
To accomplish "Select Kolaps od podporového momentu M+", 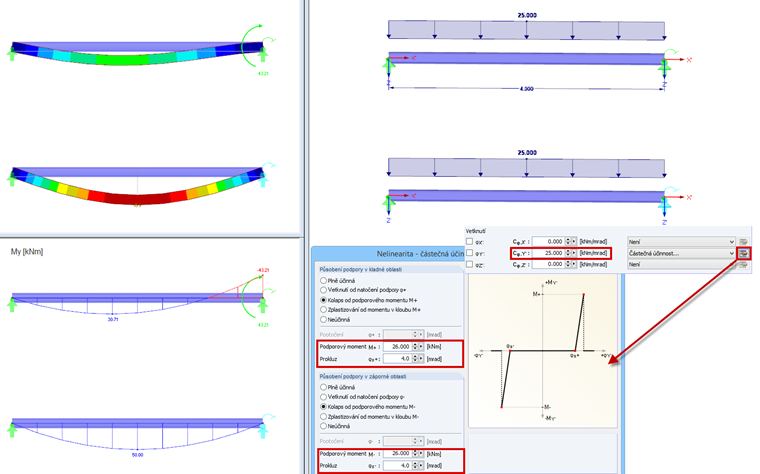I will pyautogui.click(x=323, y=300).
